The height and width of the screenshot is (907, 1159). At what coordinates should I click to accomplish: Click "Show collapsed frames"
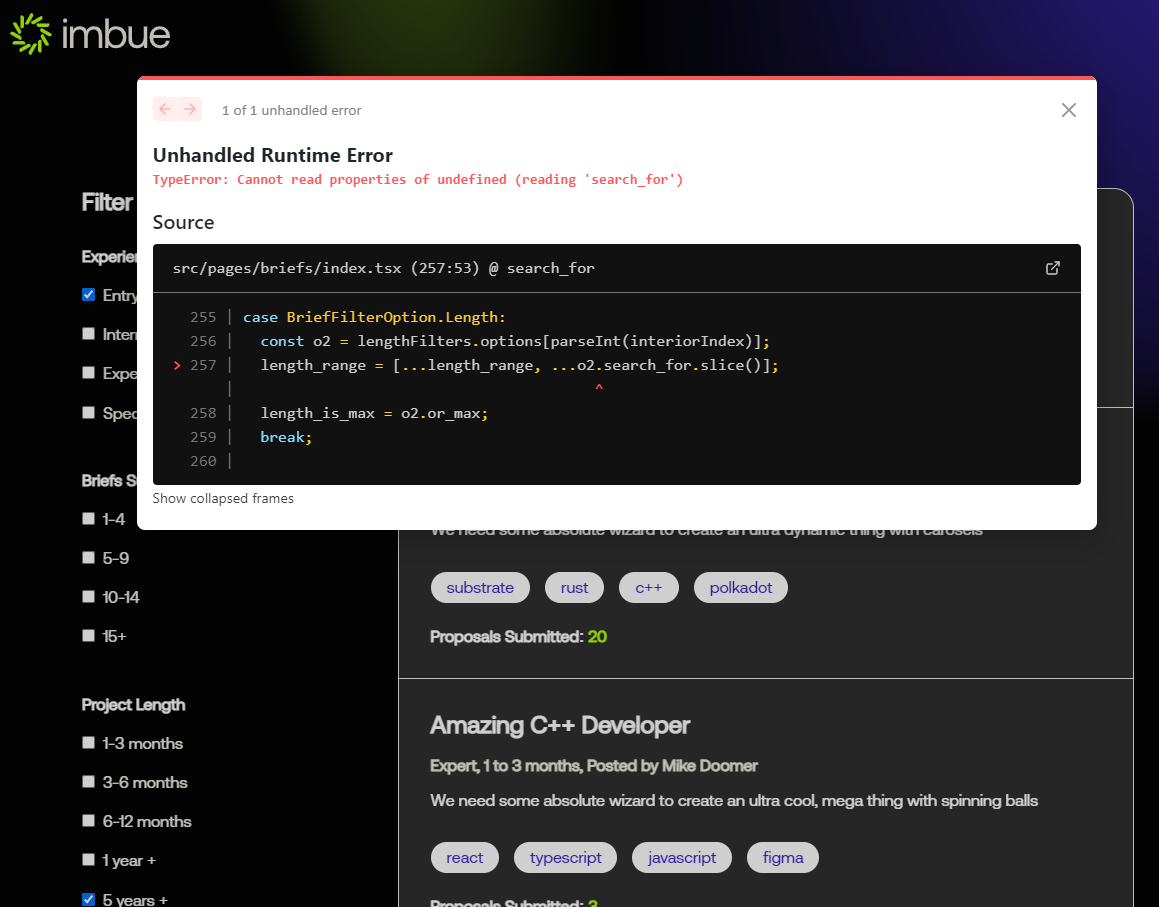[222, 497]
